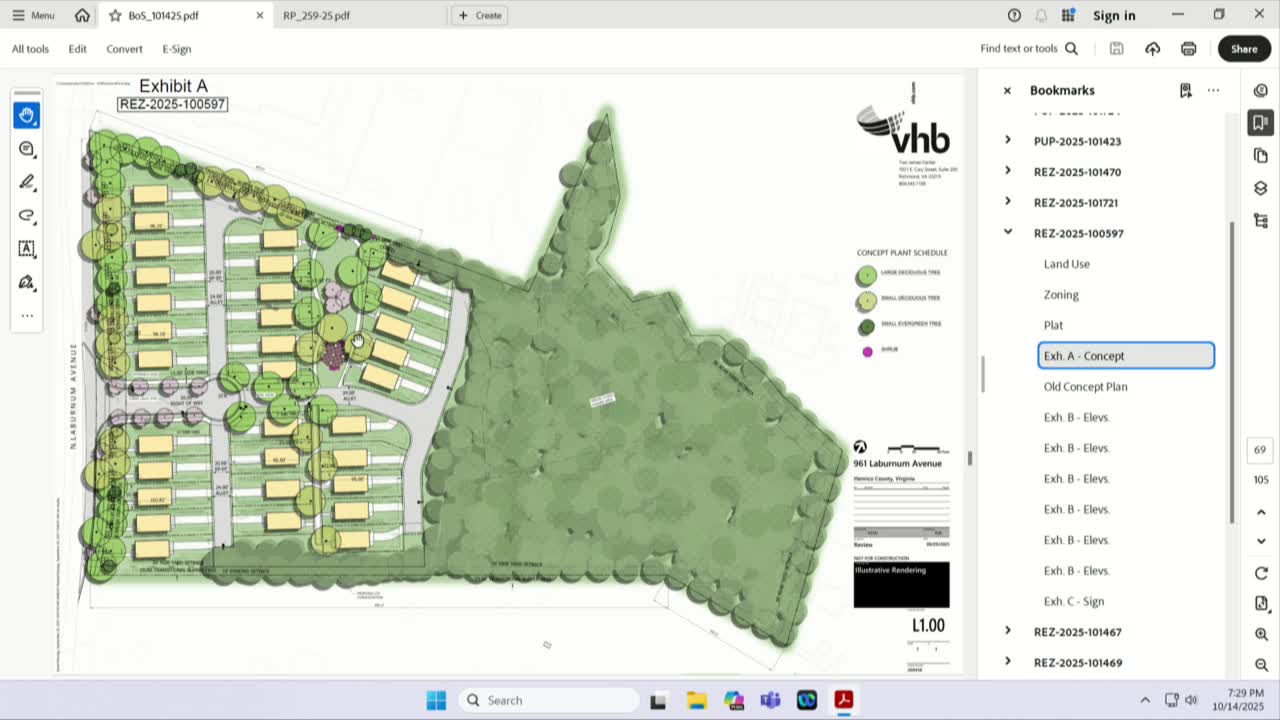
Task: Open the Old Concept Plan bookmark
Action: (x=1085, y=387)
